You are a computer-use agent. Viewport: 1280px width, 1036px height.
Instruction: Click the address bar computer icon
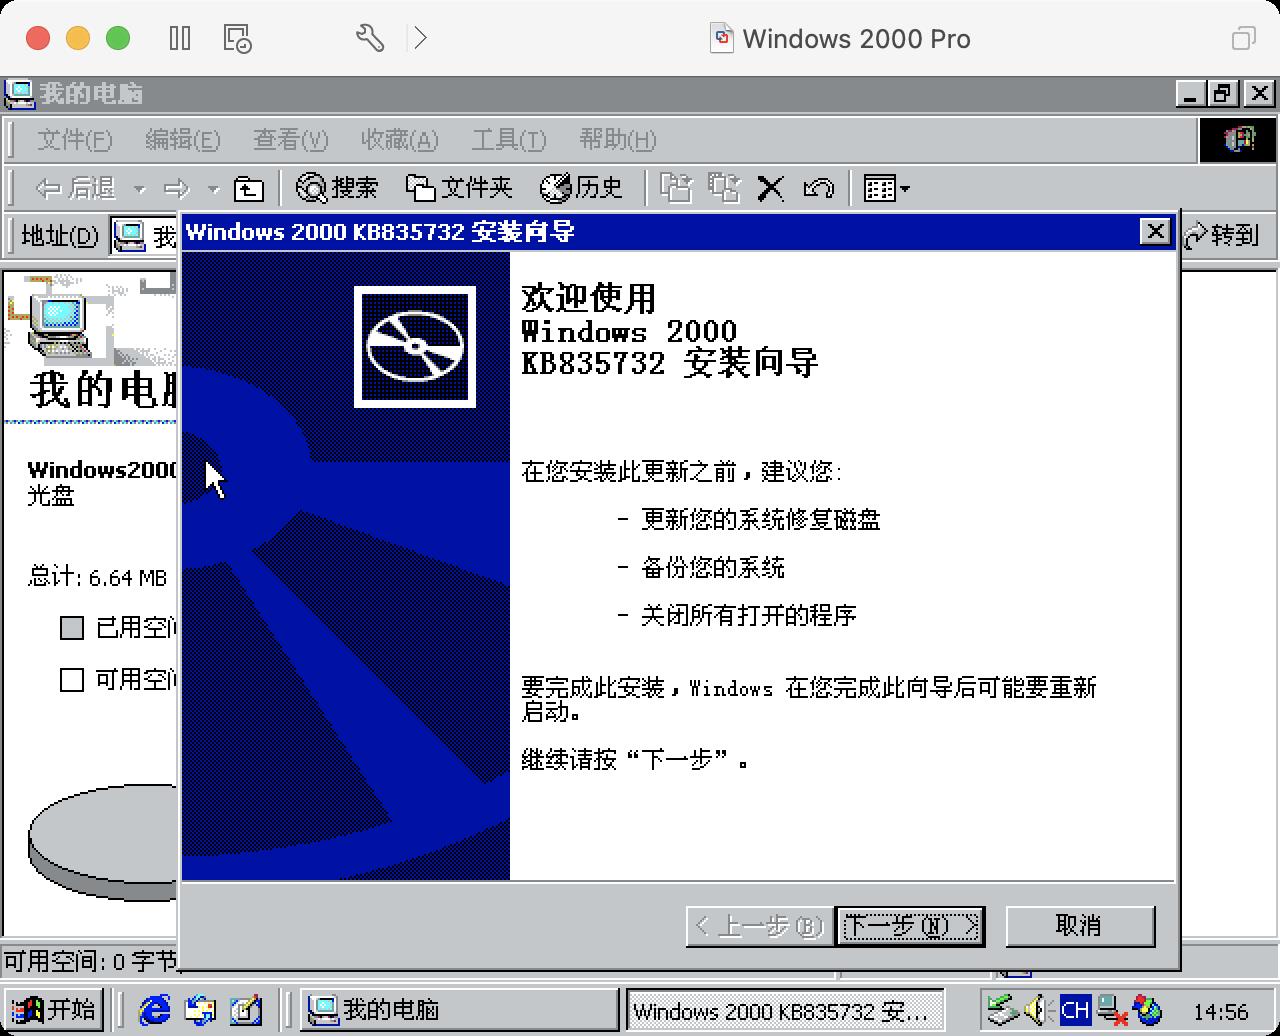129,235
